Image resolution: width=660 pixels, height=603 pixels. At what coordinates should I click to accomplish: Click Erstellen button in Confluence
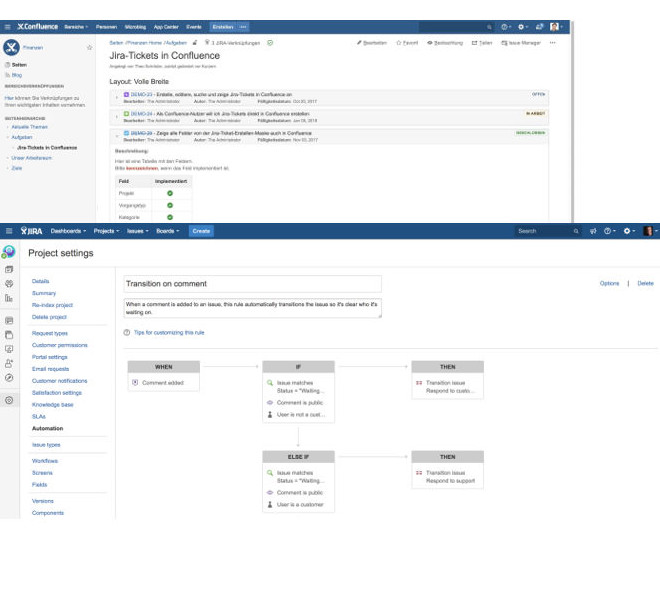(x=223, y=27)
